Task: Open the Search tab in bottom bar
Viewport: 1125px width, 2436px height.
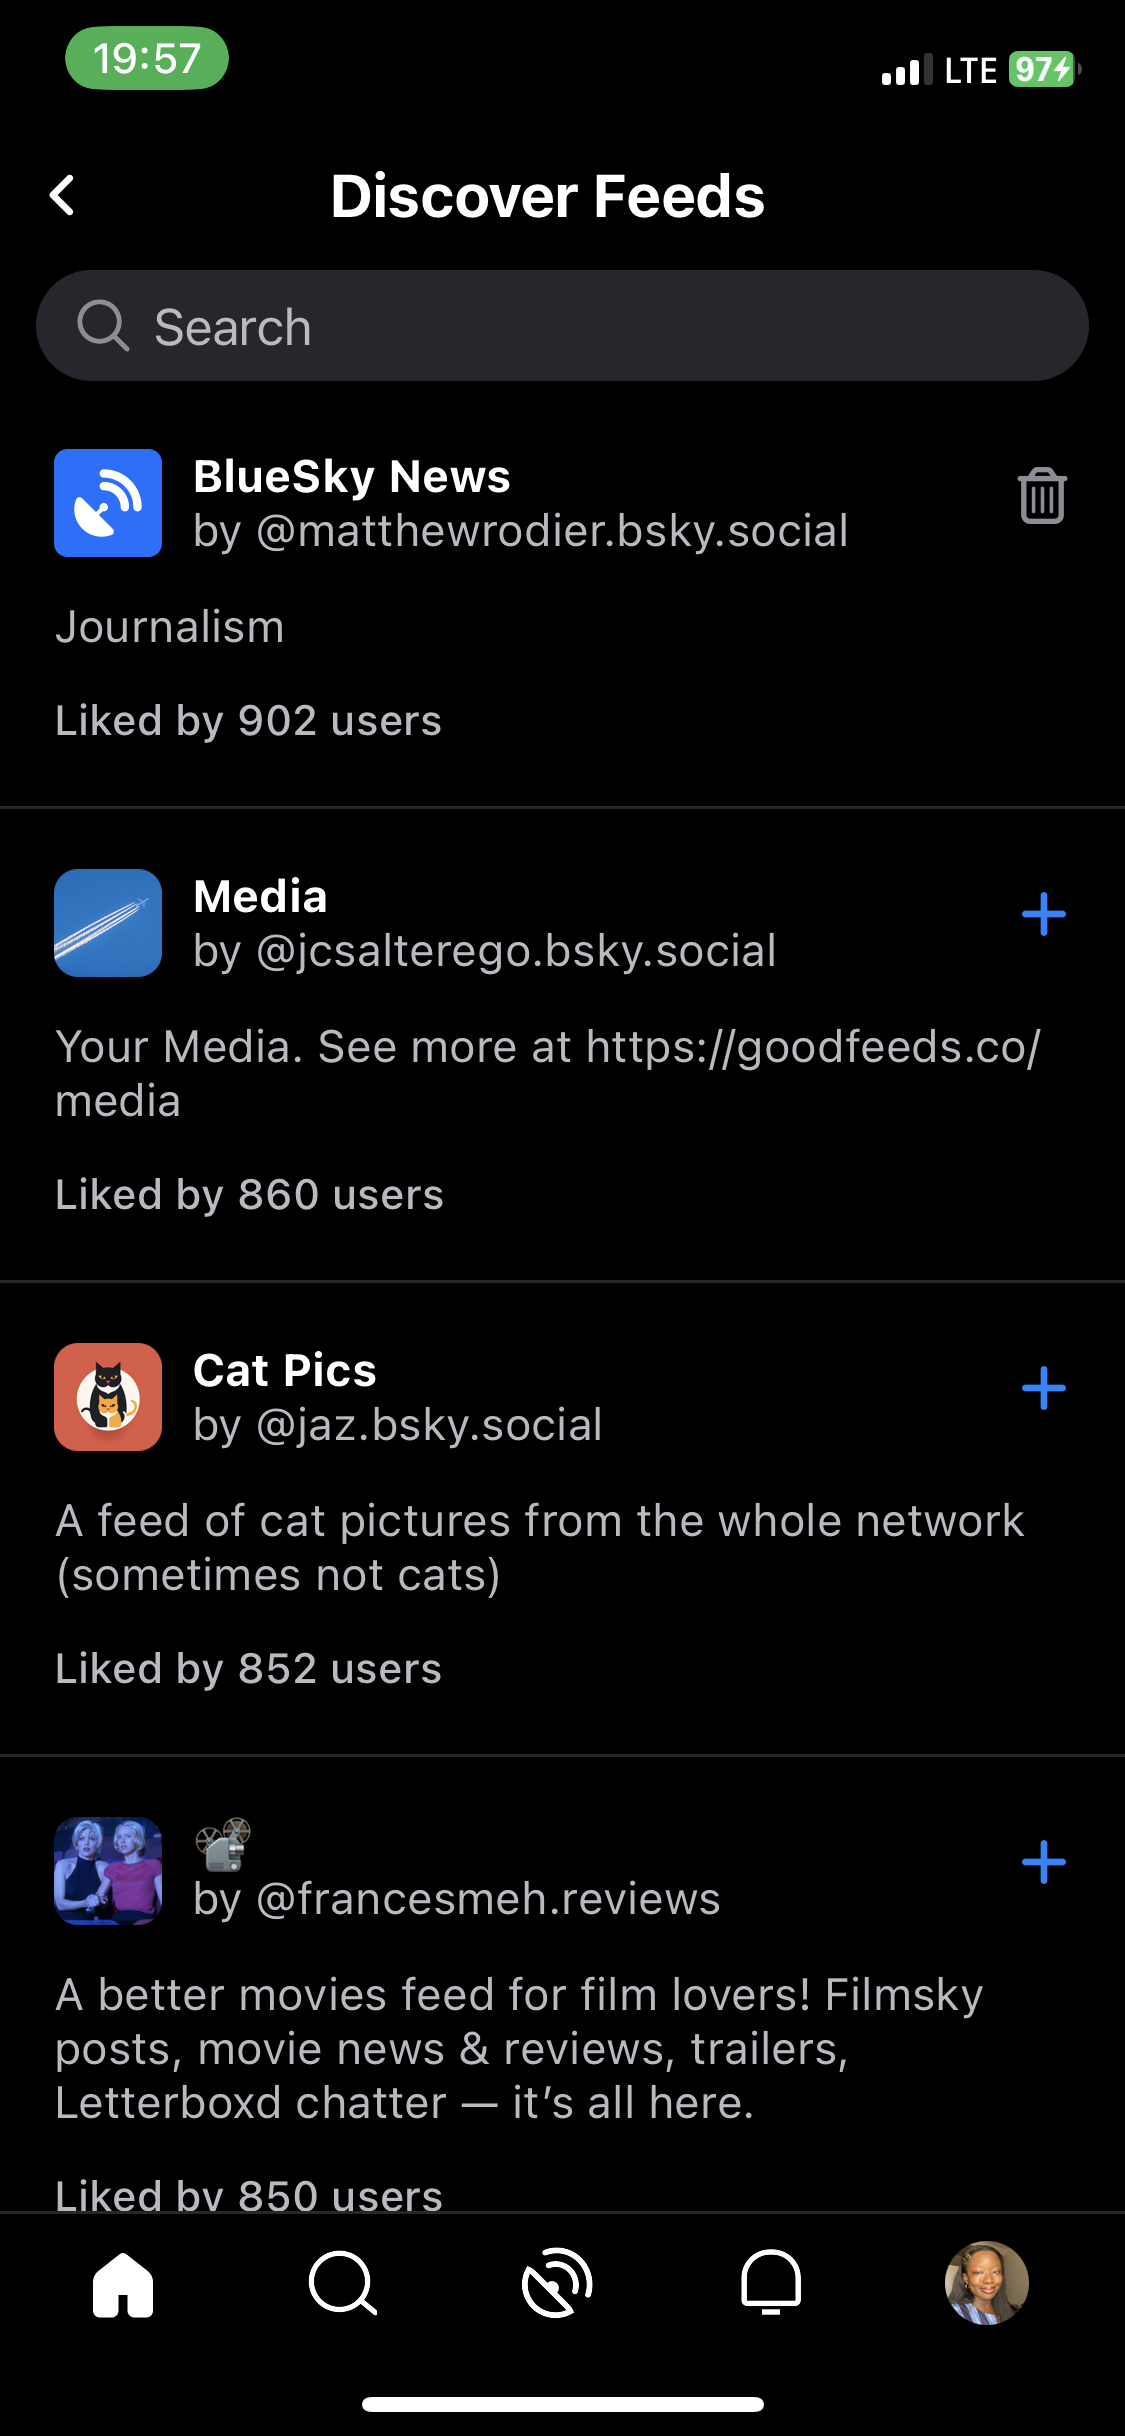Action: [x=342, y=2284]
